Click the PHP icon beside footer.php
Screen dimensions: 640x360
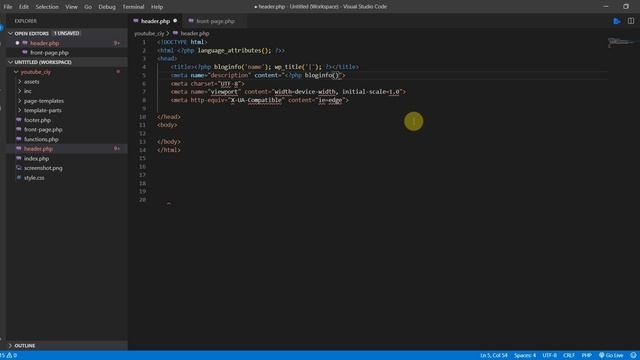click(18, 120)
